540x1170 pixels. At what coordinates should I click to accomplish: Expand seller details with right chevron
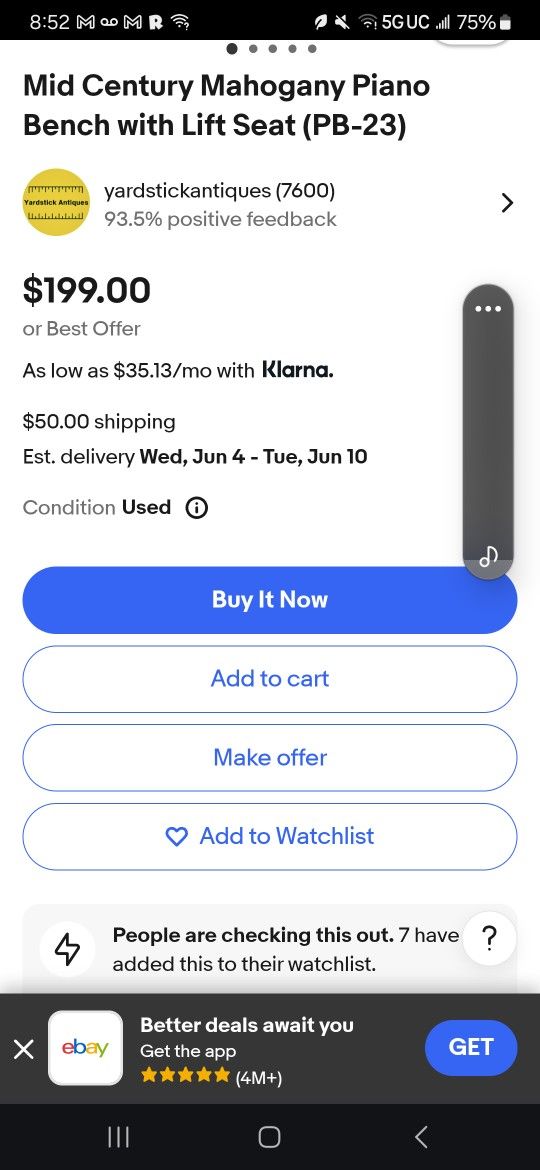(x=507, y=203)
